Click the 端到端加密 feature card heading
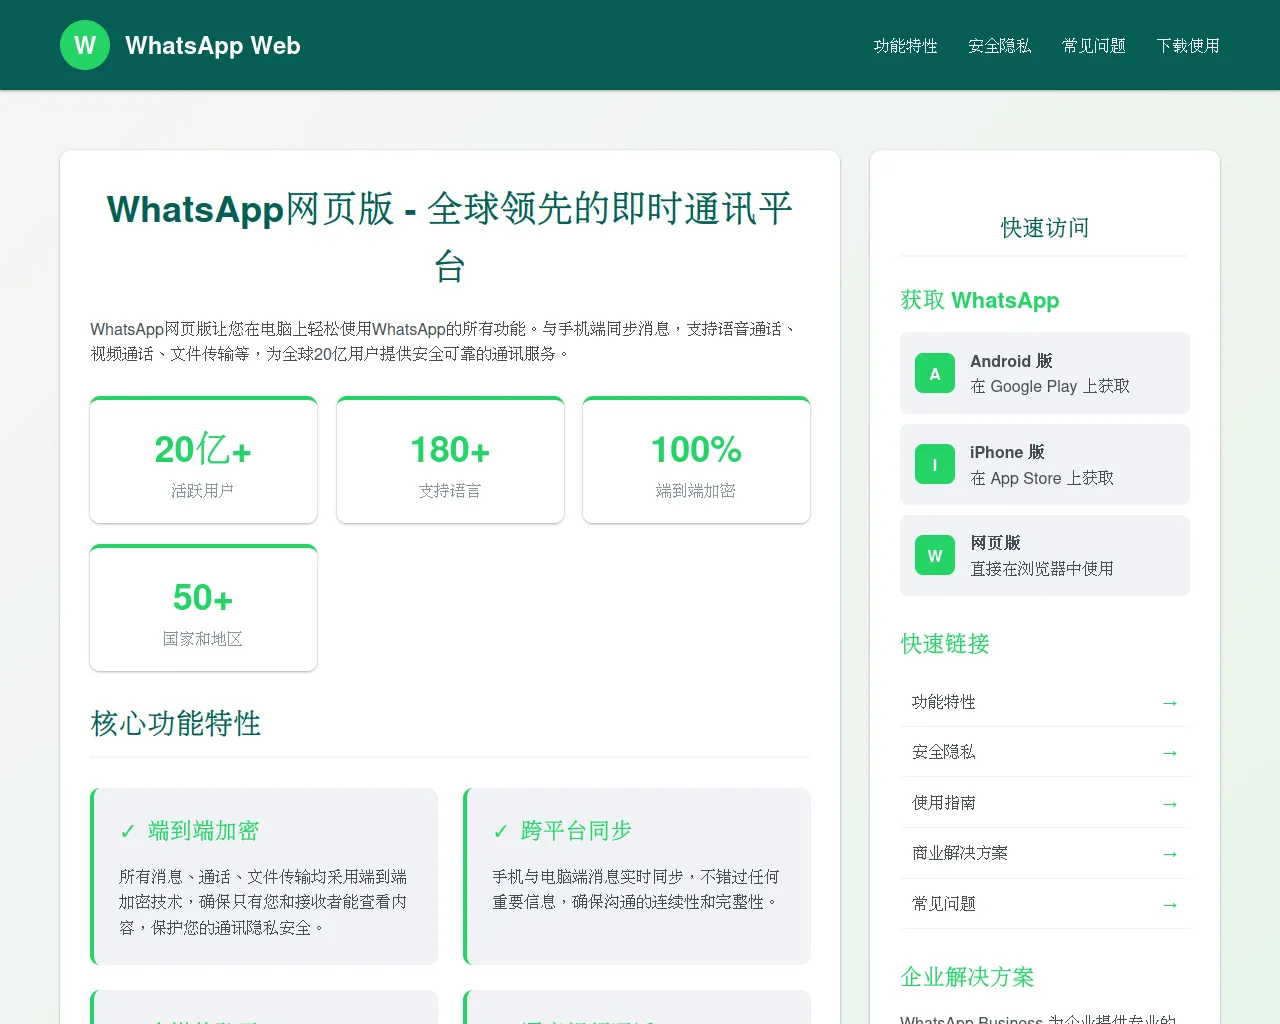The width and height of the screenshot is (1280, 1024). coord(203,831)
